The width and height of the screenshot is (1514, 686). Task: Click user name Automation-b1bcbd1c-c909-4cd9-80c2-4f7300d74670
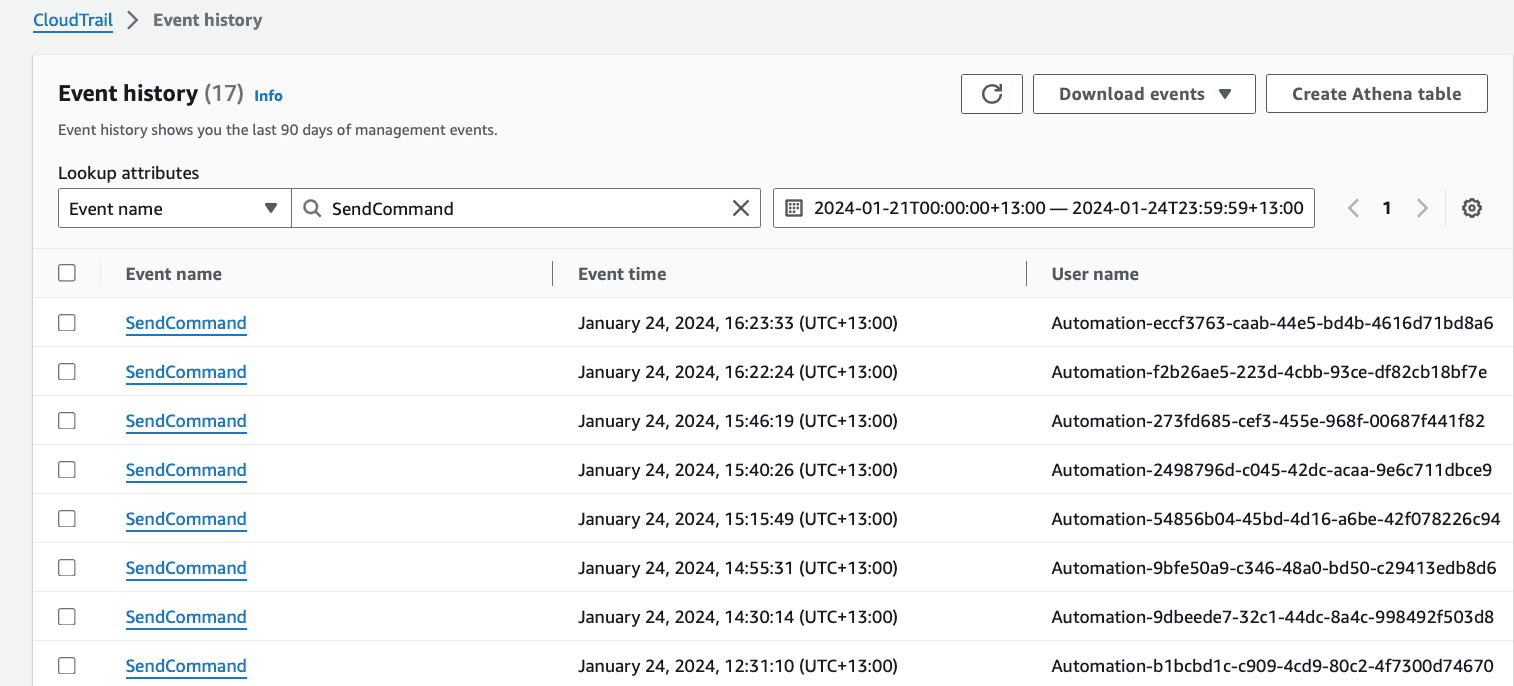tap(1273, 666)
